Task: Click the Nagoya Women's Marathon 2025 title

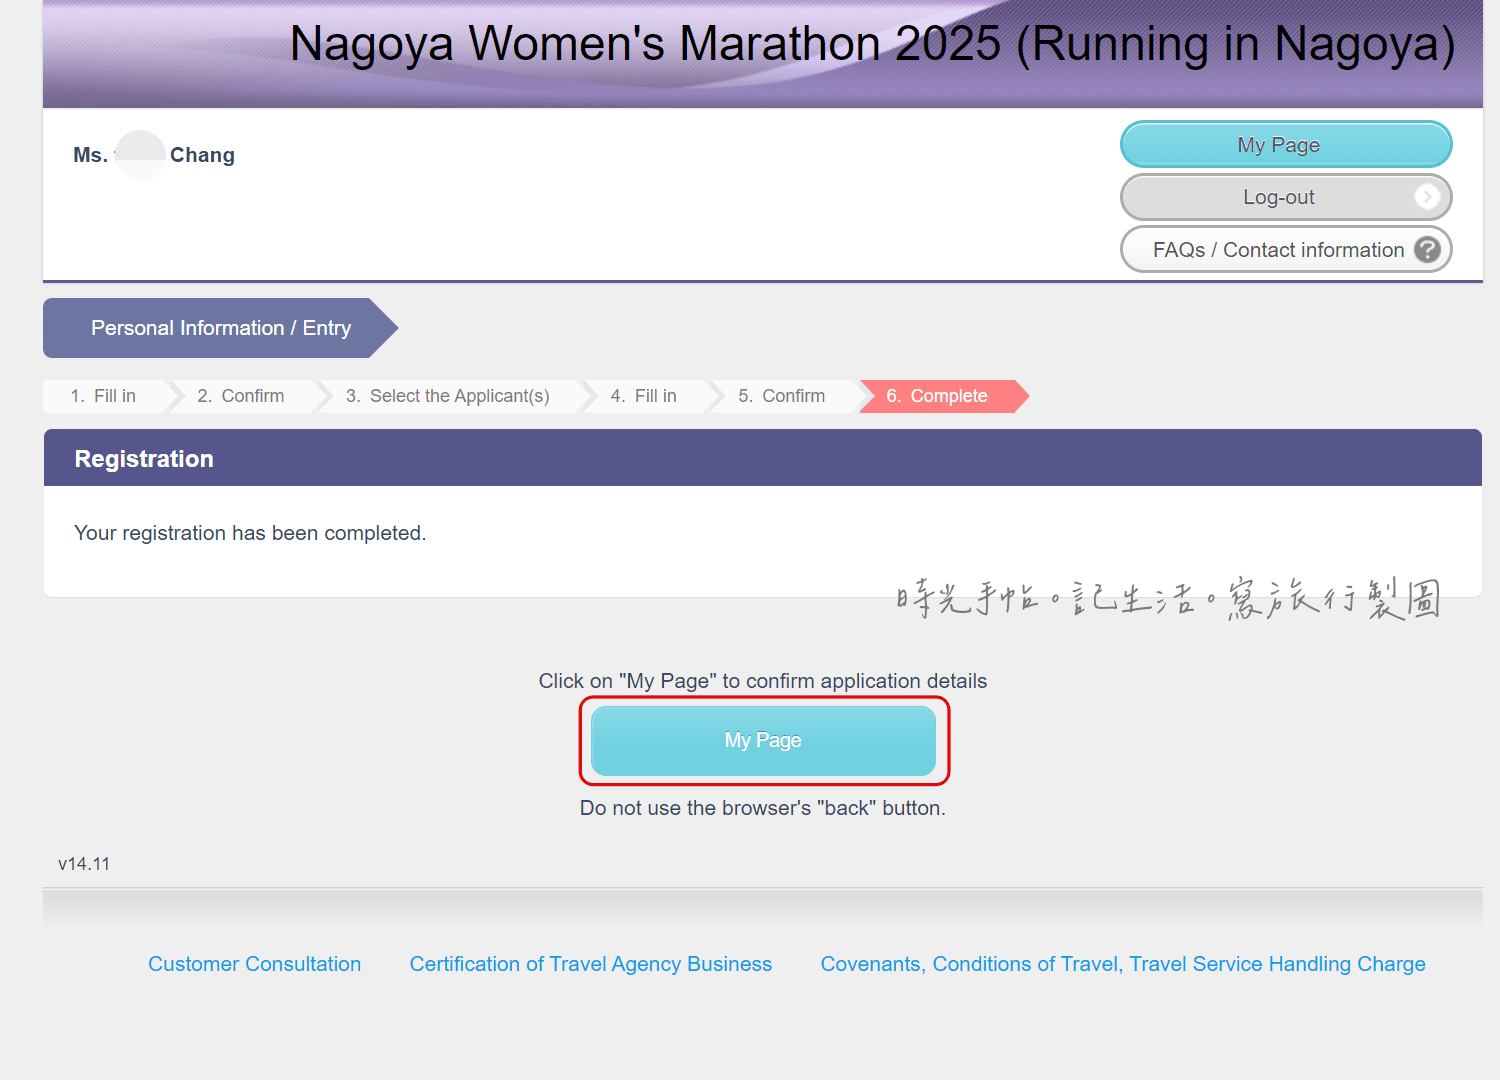Action: coord(872,44)
